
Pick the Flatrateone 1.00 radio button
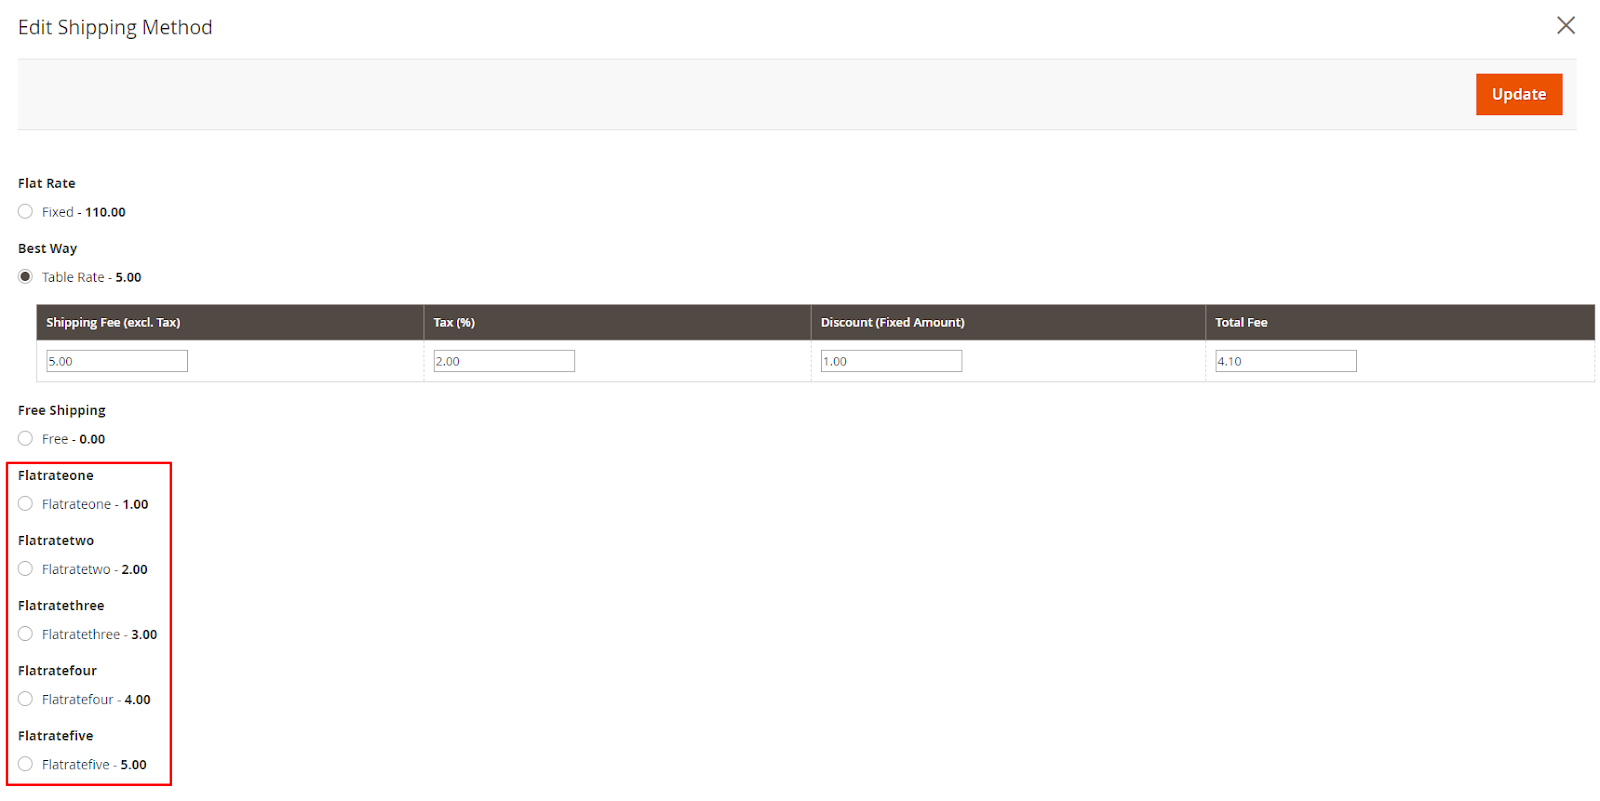pos(26,504)
